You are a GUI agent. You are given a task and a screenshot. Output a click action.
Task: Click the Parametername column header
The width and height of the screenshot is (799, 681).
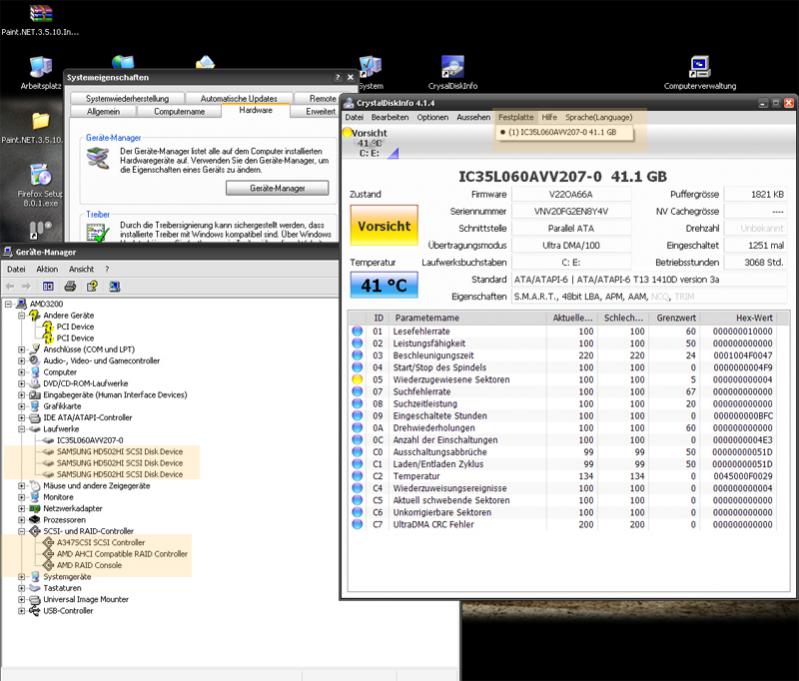pyautogui.click(x=469, y=318)
